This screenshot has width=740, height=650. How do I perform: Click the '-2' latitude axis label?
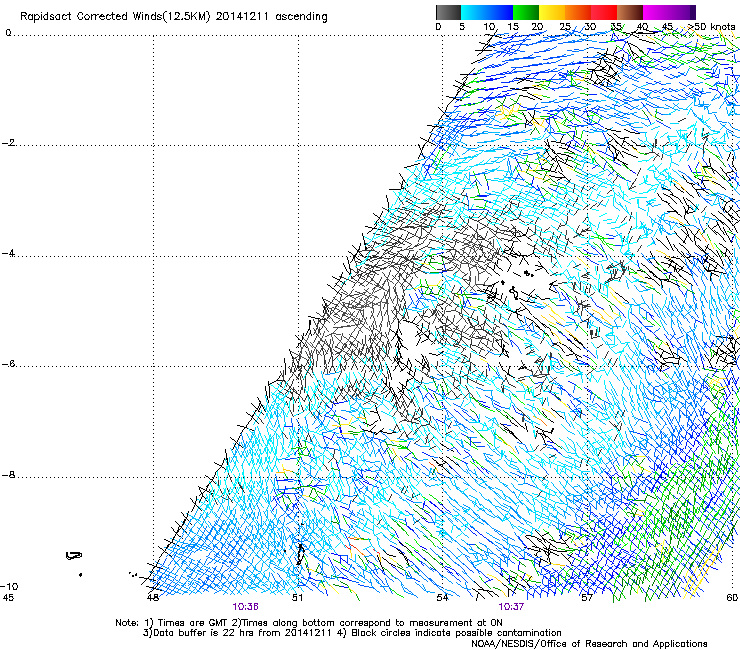click(9, 143)
